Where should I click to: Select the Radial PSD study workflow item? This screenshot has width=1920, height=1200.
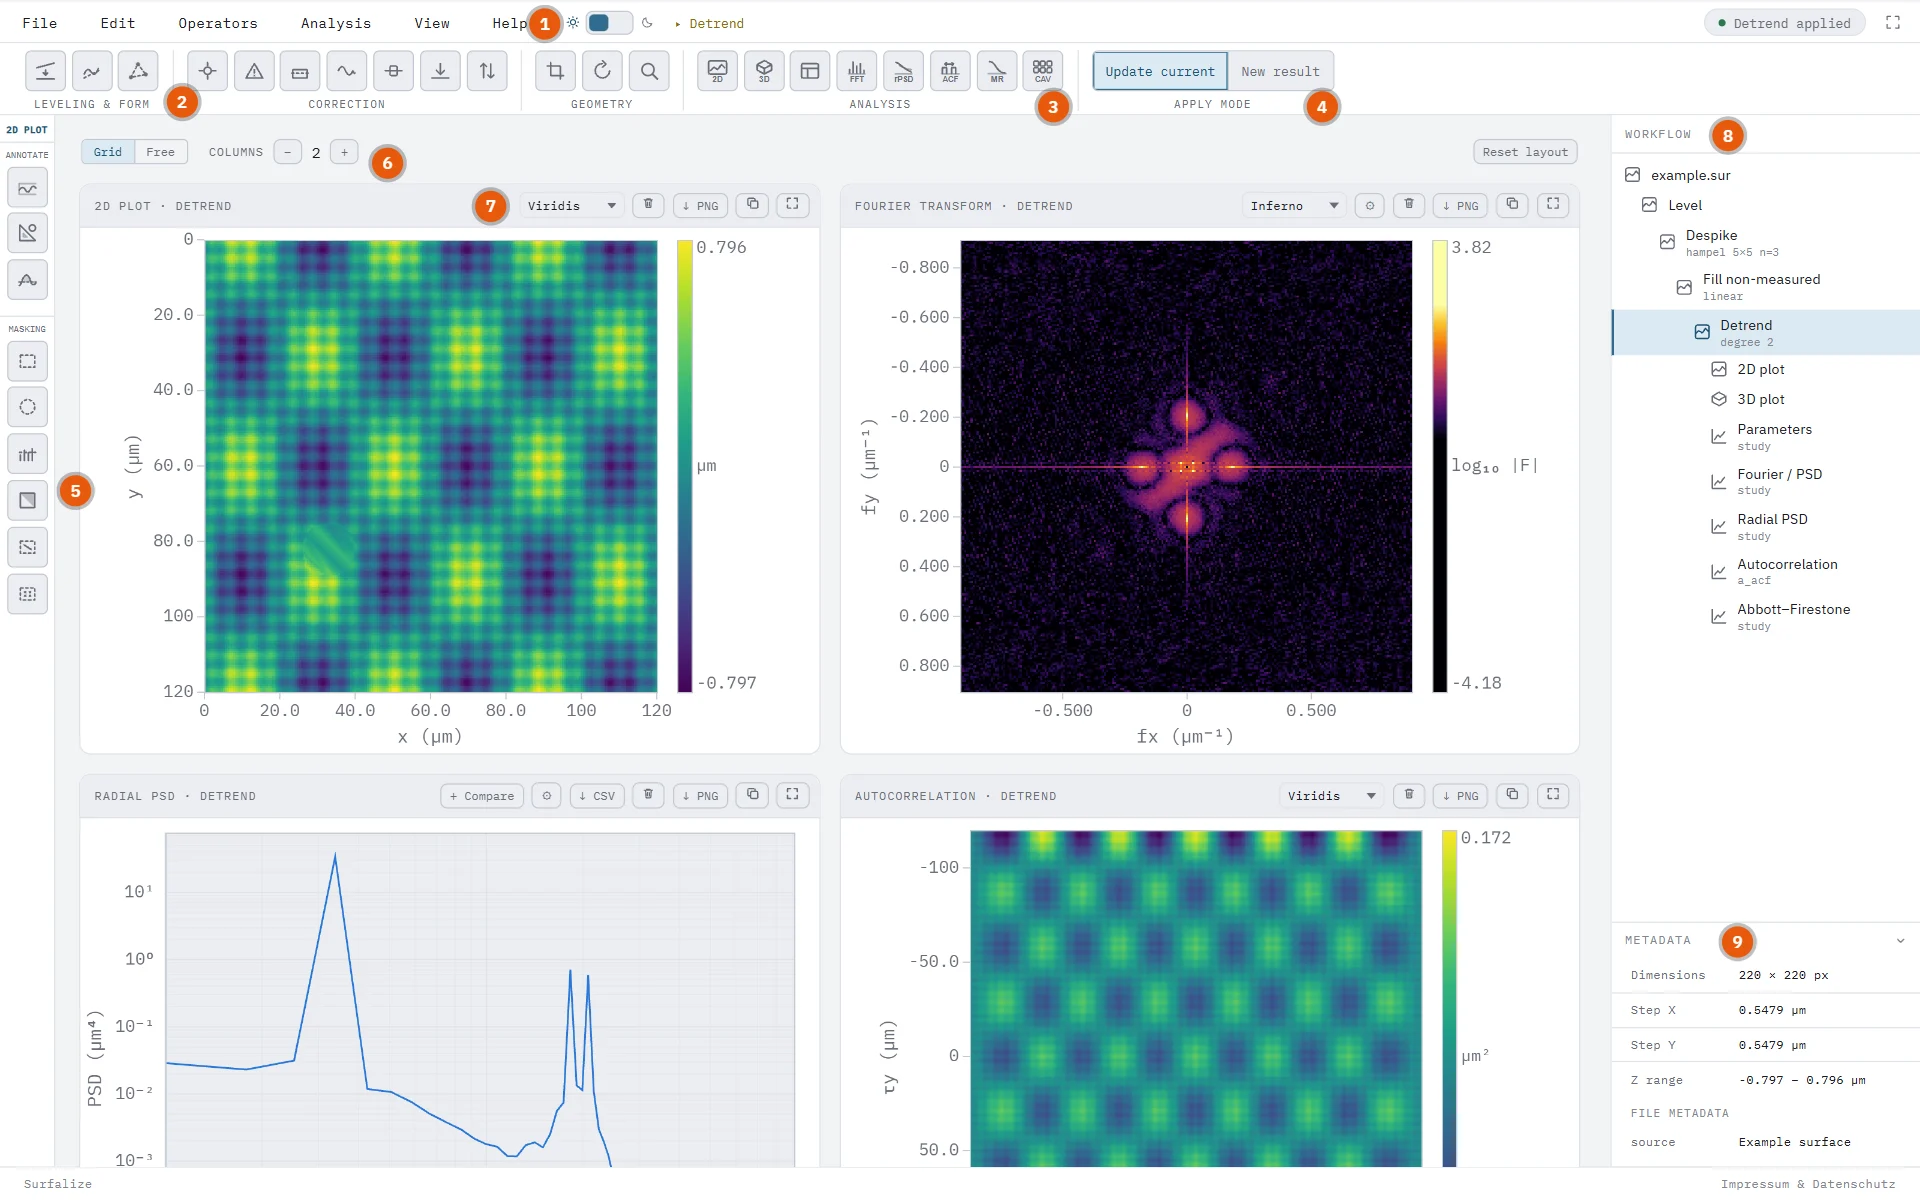point(1765,526)
